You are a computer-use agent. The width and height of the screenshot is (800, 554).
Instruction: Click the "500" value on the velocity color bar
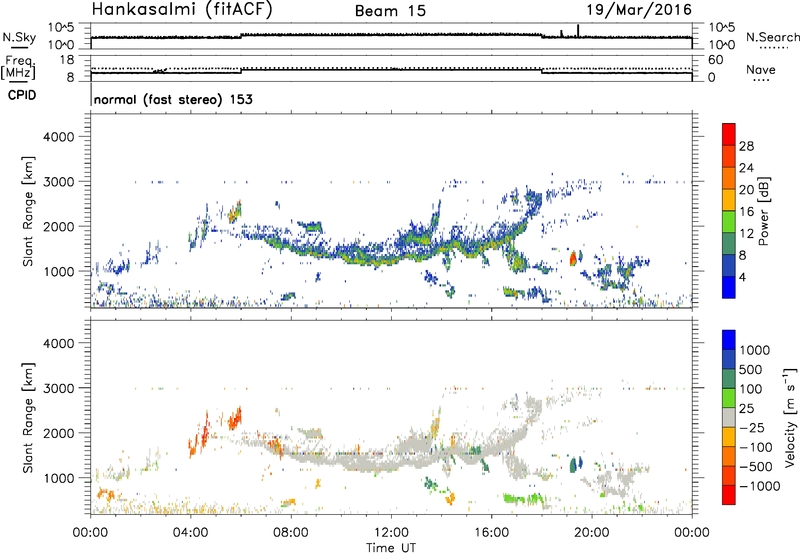750,370
